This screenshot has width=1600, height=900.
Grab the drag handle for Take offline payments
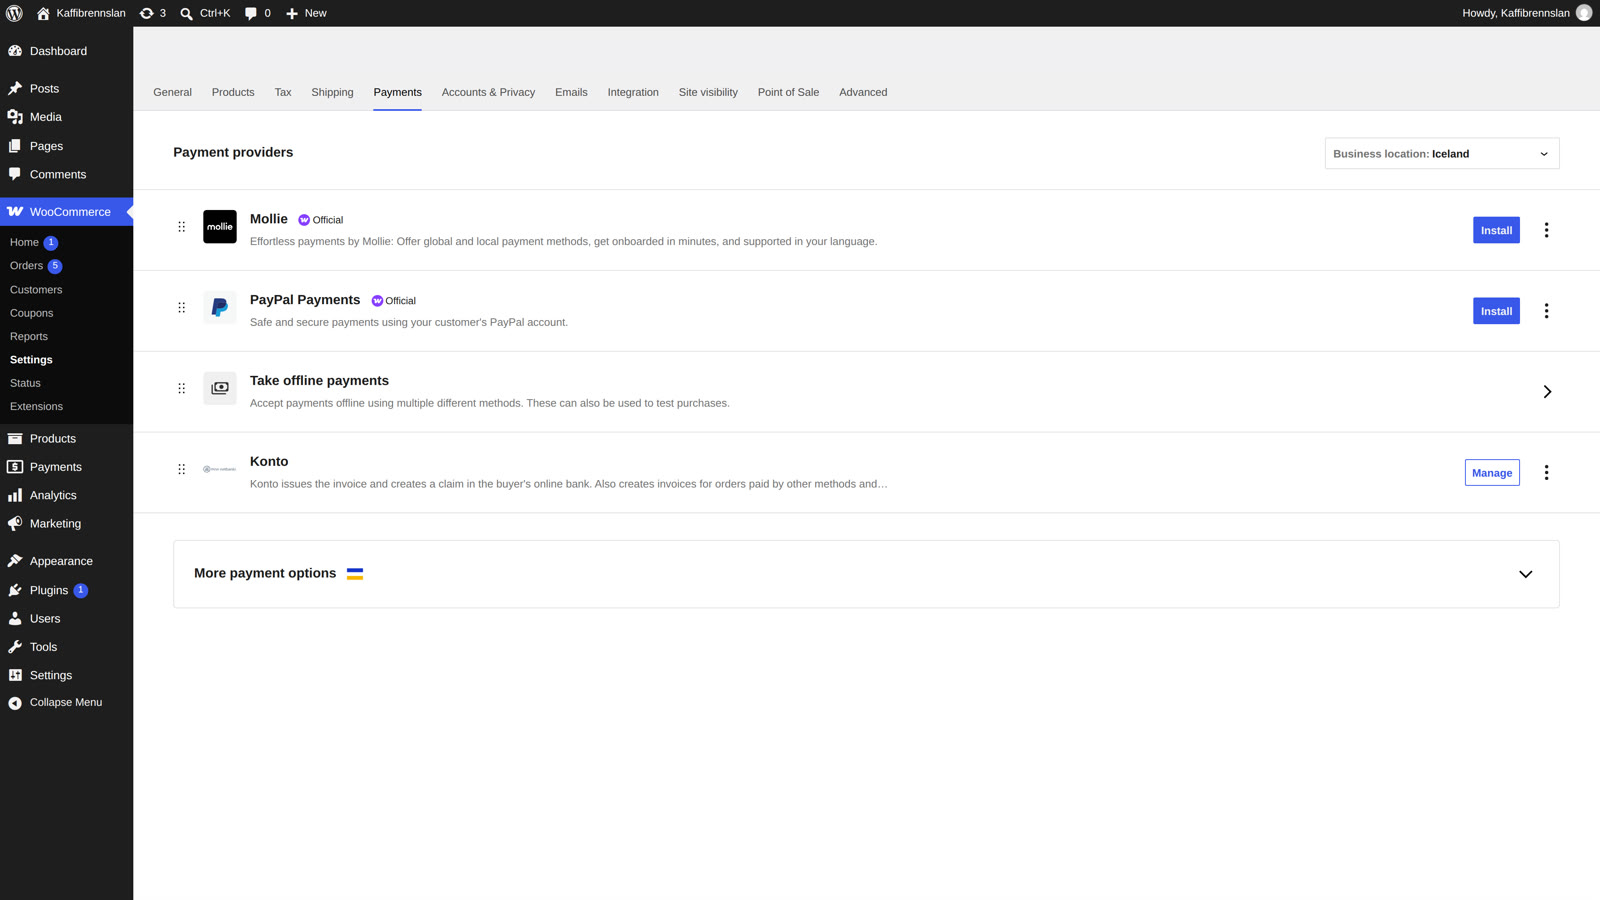click(181, 389)
